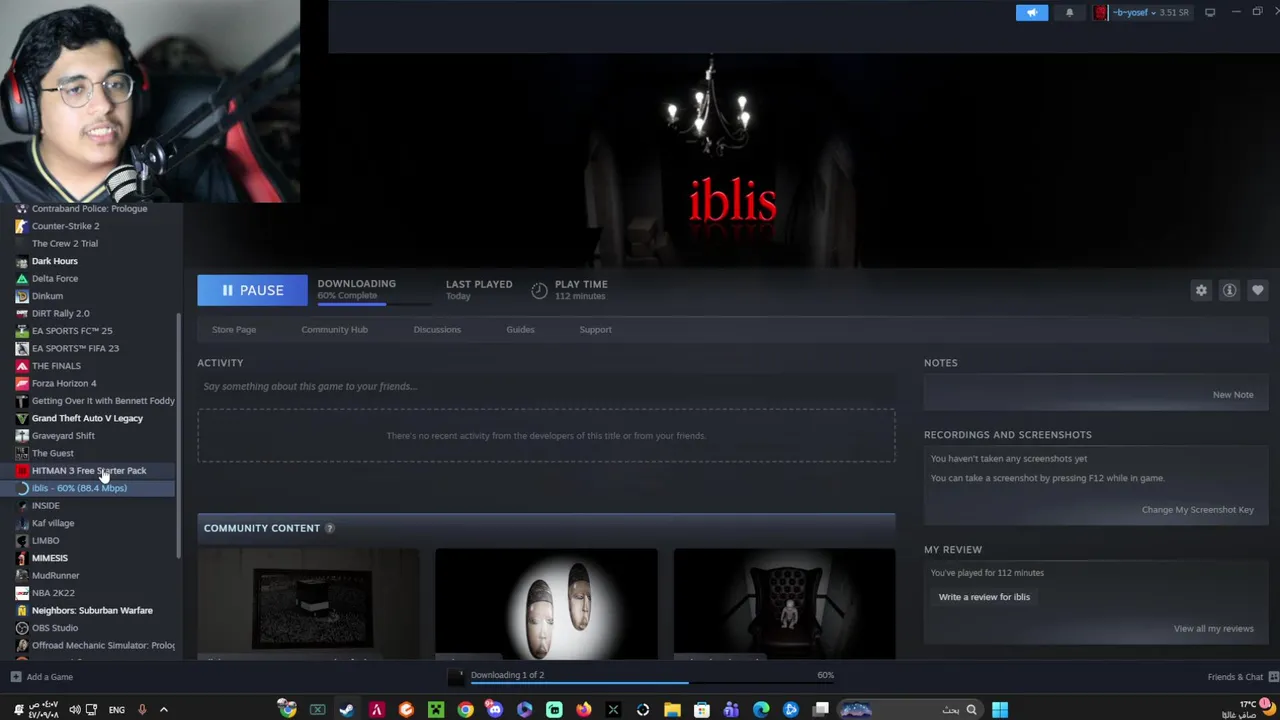Open Minecraft from the taskbar
The height and width of the screenshot is (720, 1280).
(x=436, y=710)
